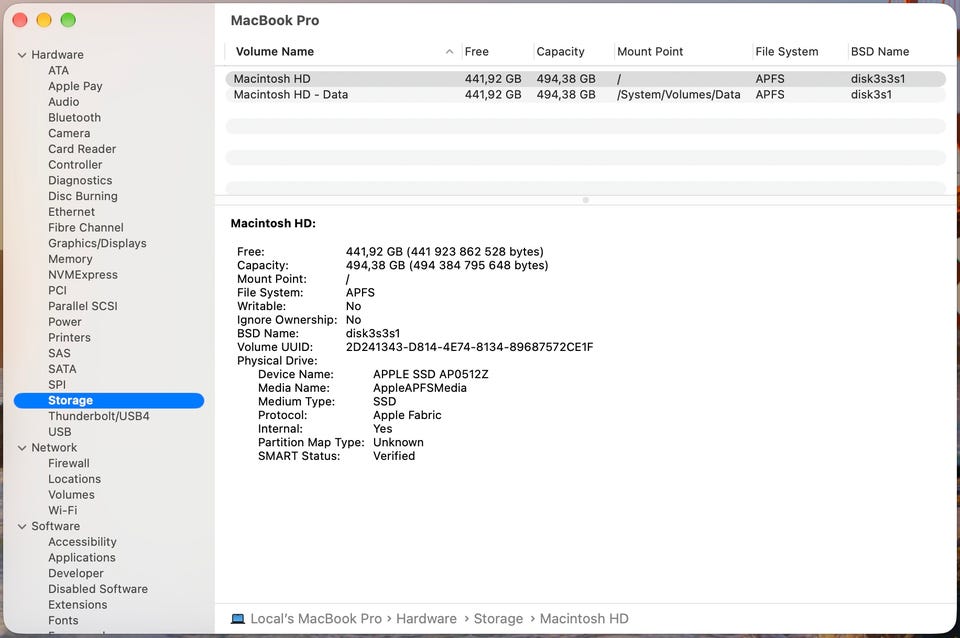Open Fonts under Software
Viewport: 960px width, 638px height.
tap(64, 621)
